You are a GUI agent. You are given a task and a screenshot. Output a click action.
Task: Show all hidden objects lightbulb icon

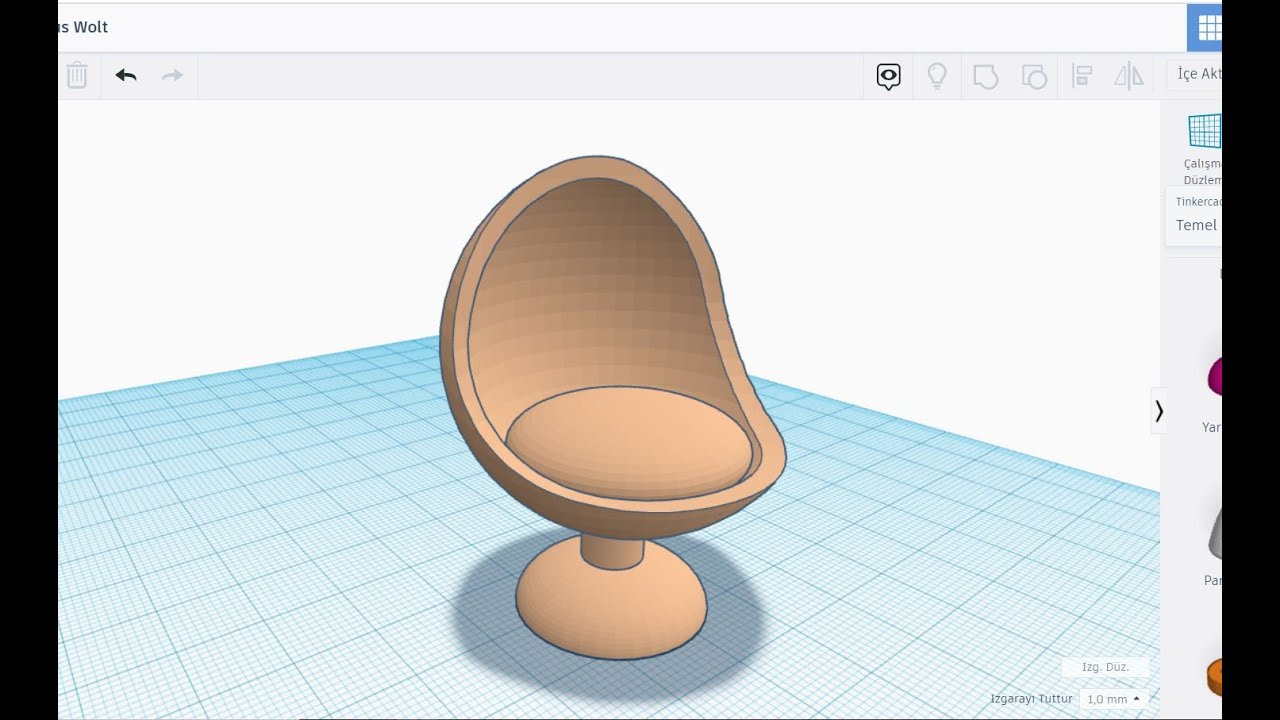tap(937, 76)
